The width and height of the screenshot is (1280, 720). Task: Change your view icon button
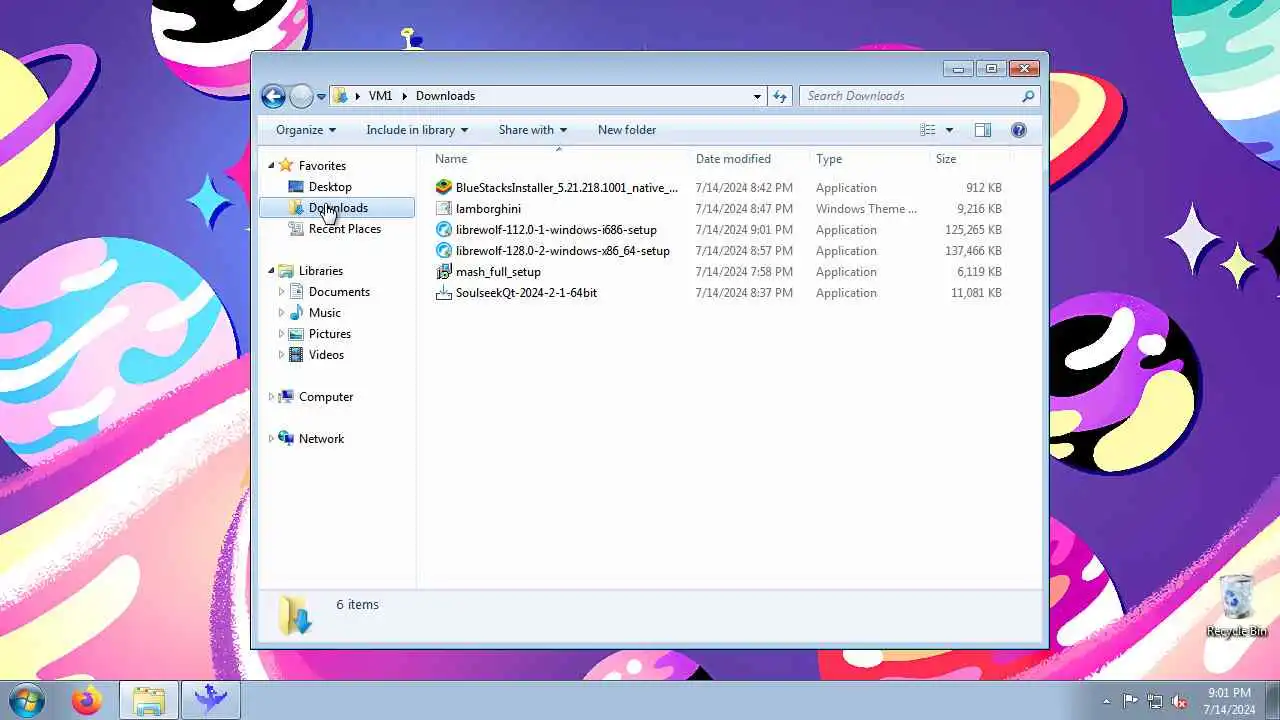928,130
